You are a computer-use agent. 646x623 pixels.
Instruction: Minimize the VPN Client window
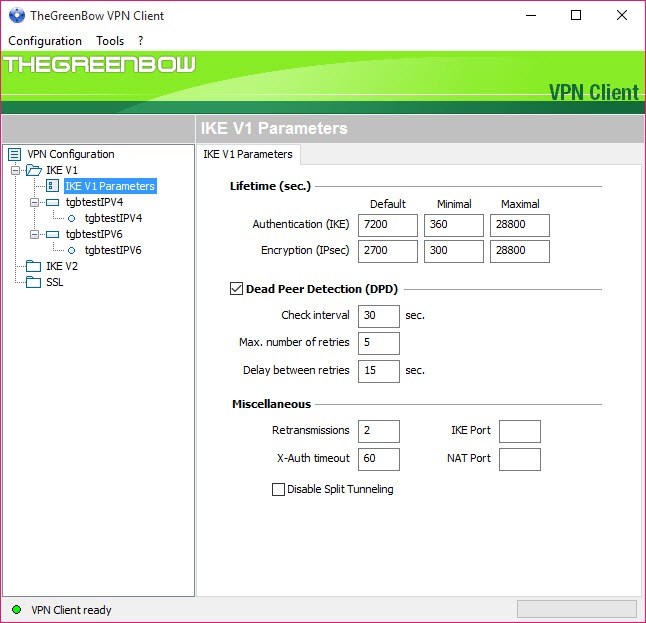531,16
